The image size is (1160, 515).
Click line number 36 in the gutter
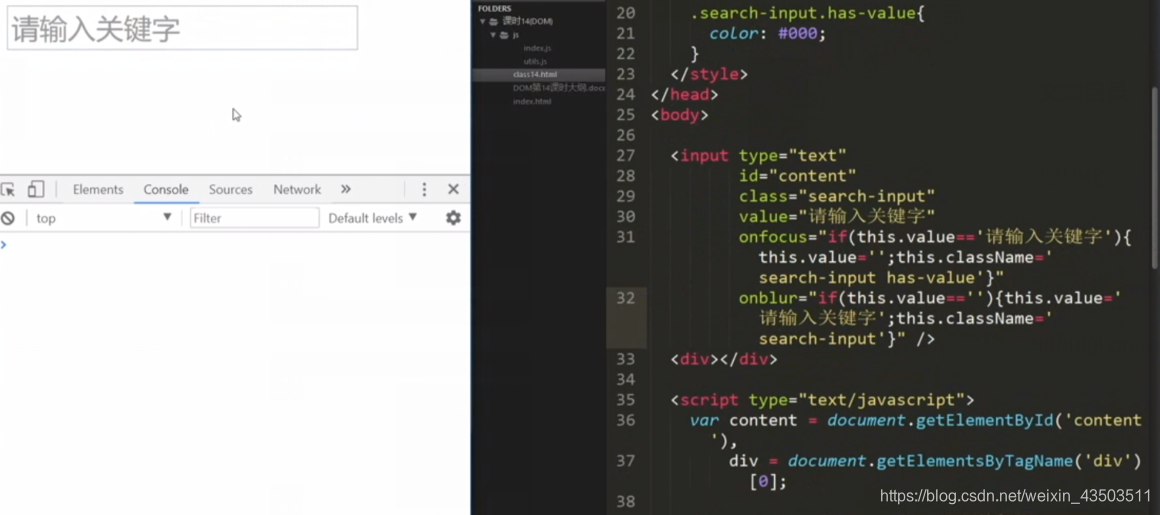(625, 420)
